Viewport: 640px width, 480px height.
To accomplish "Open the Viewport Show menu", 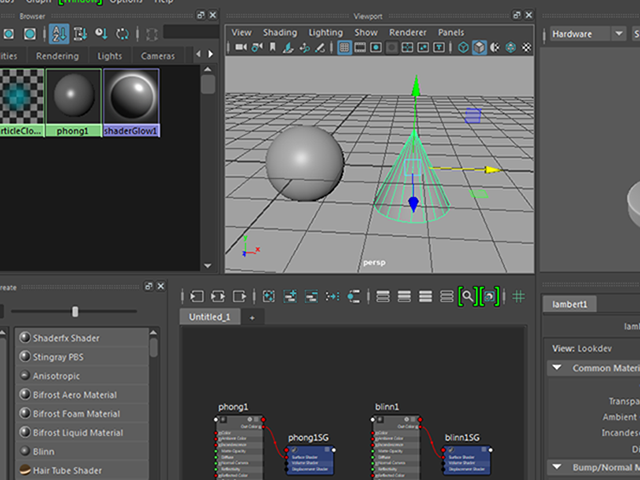I will [x=366, y=32].
